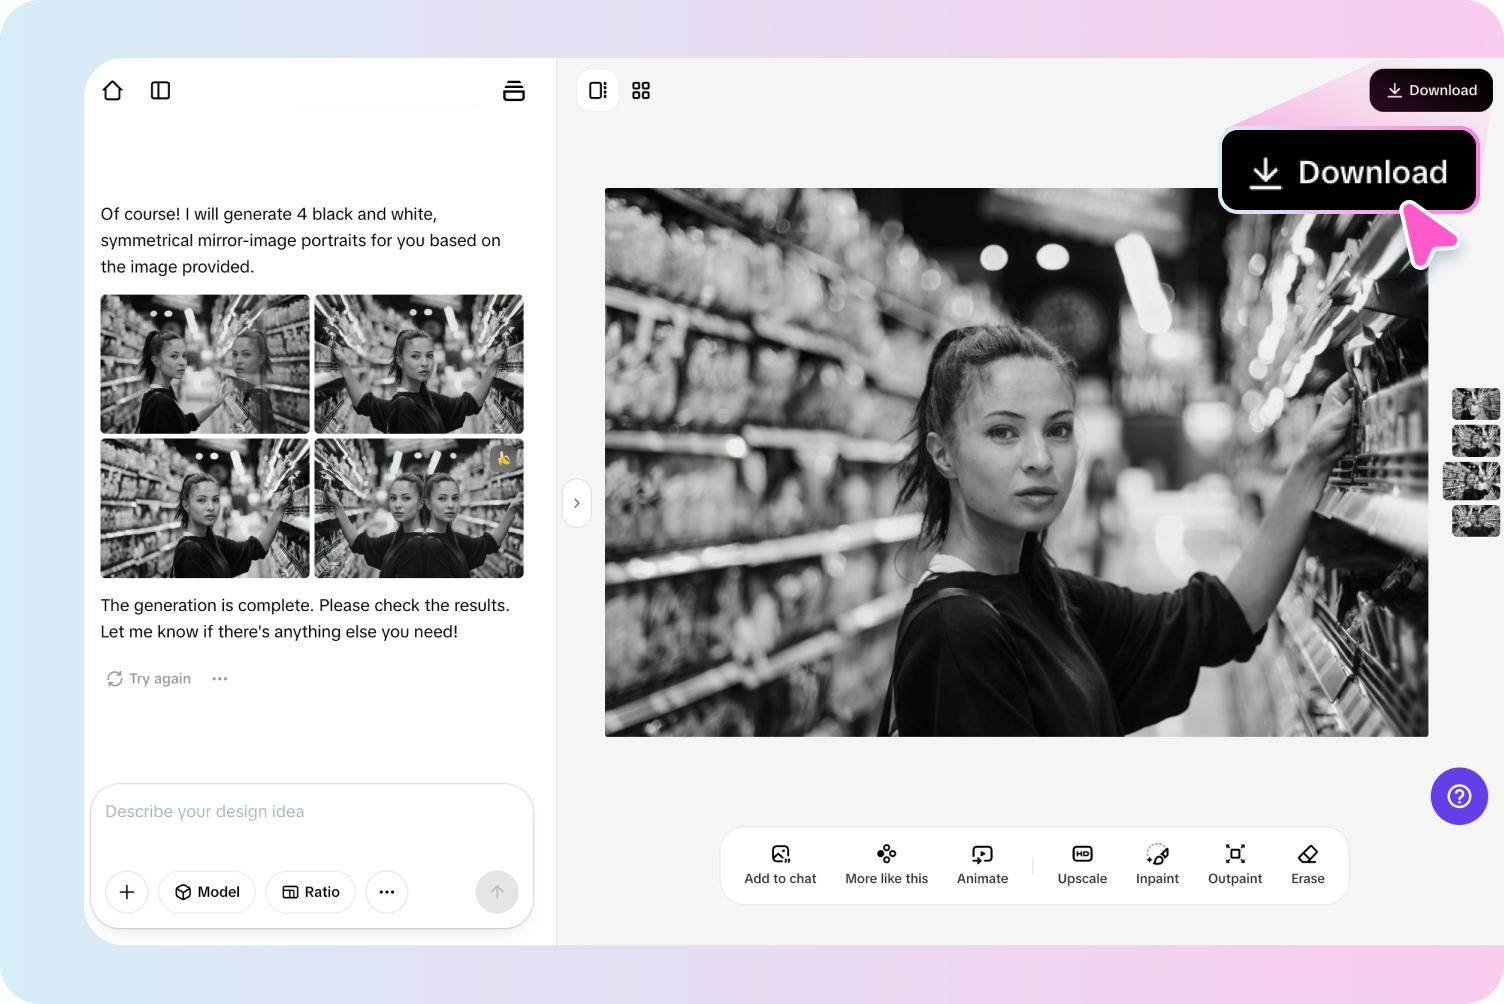Open top-right chat thumbnail with outstretched arms
The image size is (1504, 1004).
[x=419, y=364]
